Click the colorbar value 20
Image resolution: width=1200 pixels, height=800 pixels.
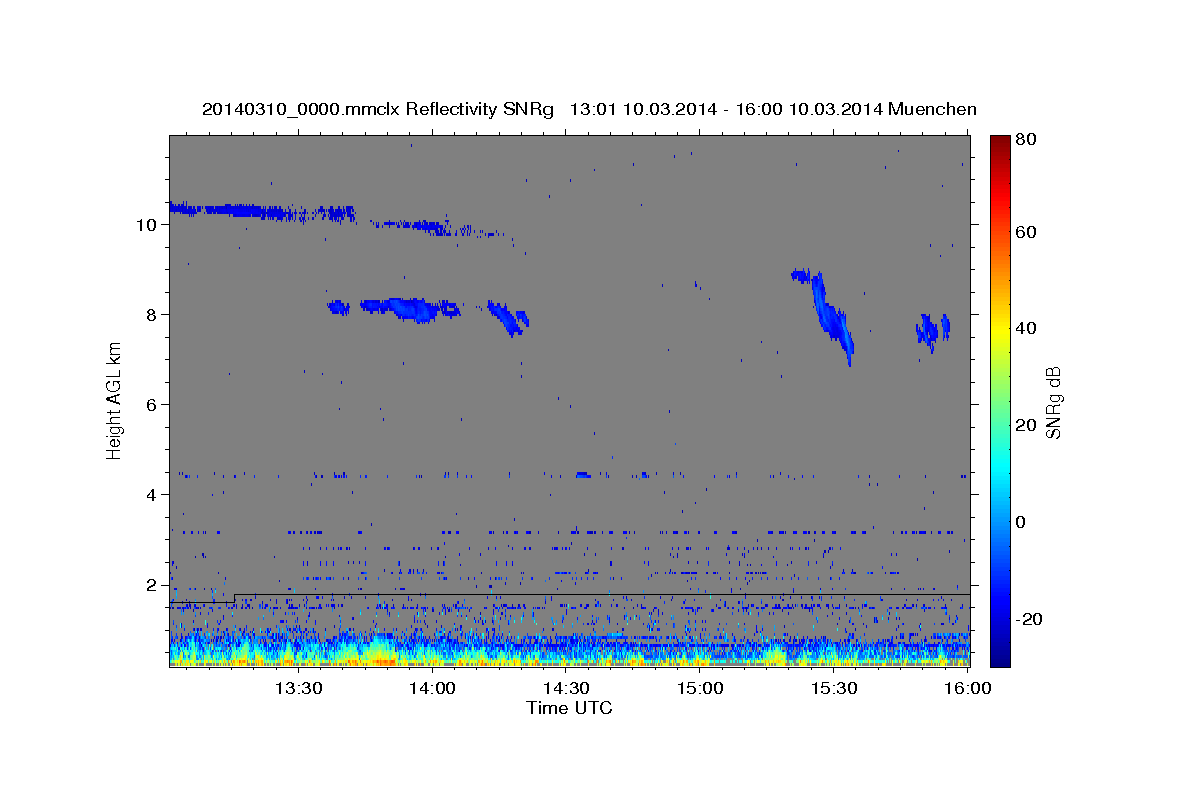(x=1028, y=425)
